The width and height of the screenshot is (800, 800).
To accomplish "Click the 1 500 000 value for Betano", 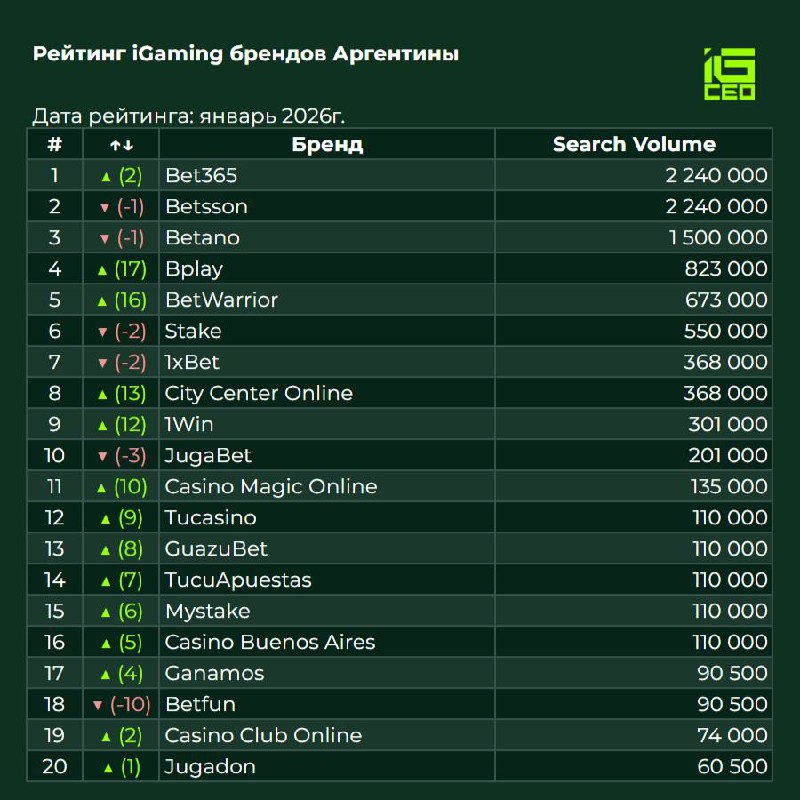I will click(716, 238).
